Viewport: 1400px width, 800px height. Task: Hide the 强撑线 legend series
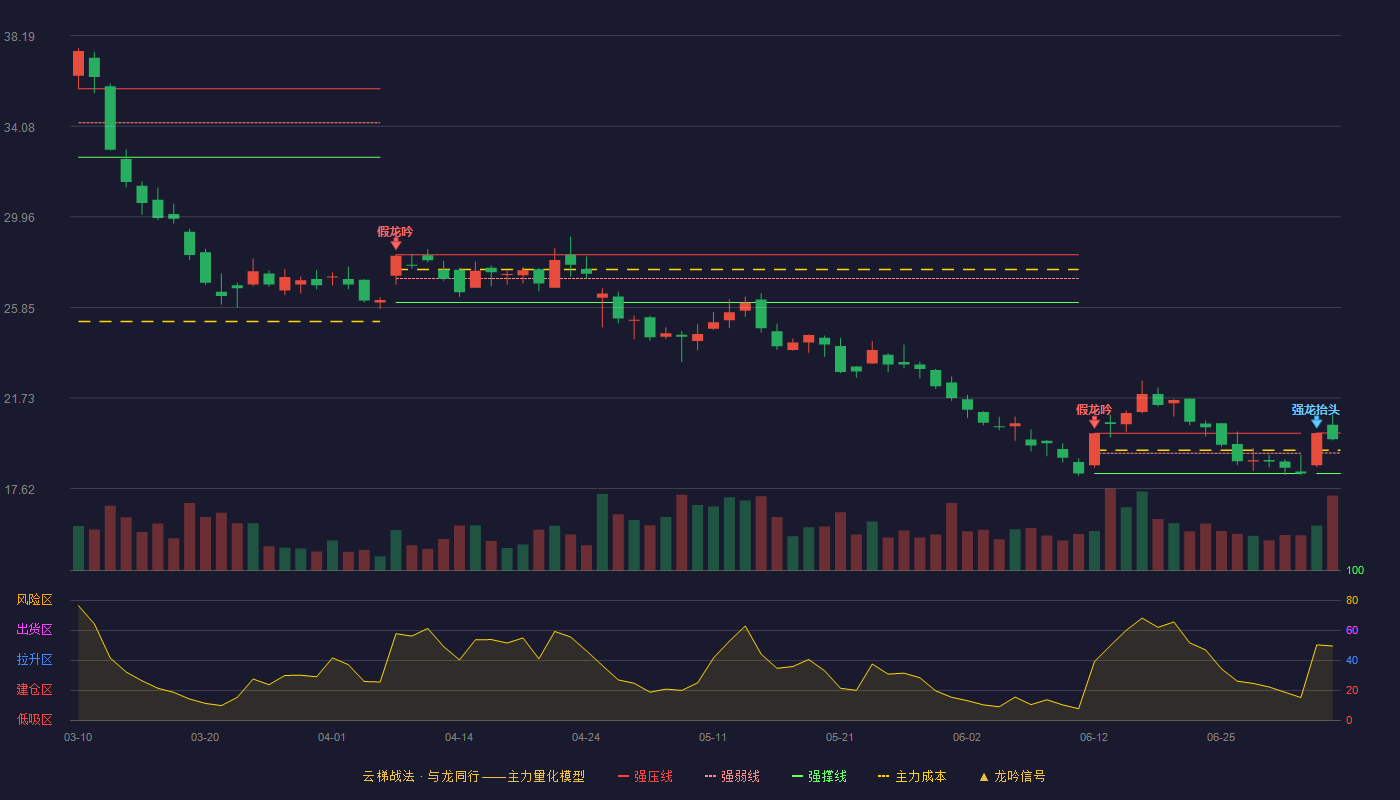(x=819, y=776)
